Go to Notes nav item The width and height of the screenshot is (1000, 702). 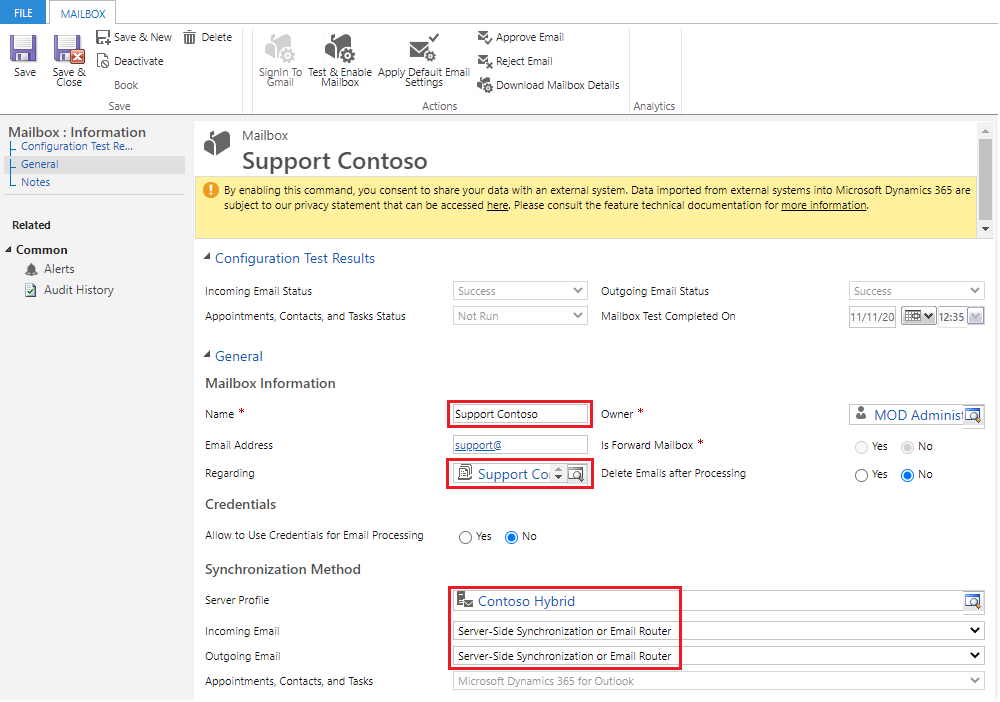(35, 182)
